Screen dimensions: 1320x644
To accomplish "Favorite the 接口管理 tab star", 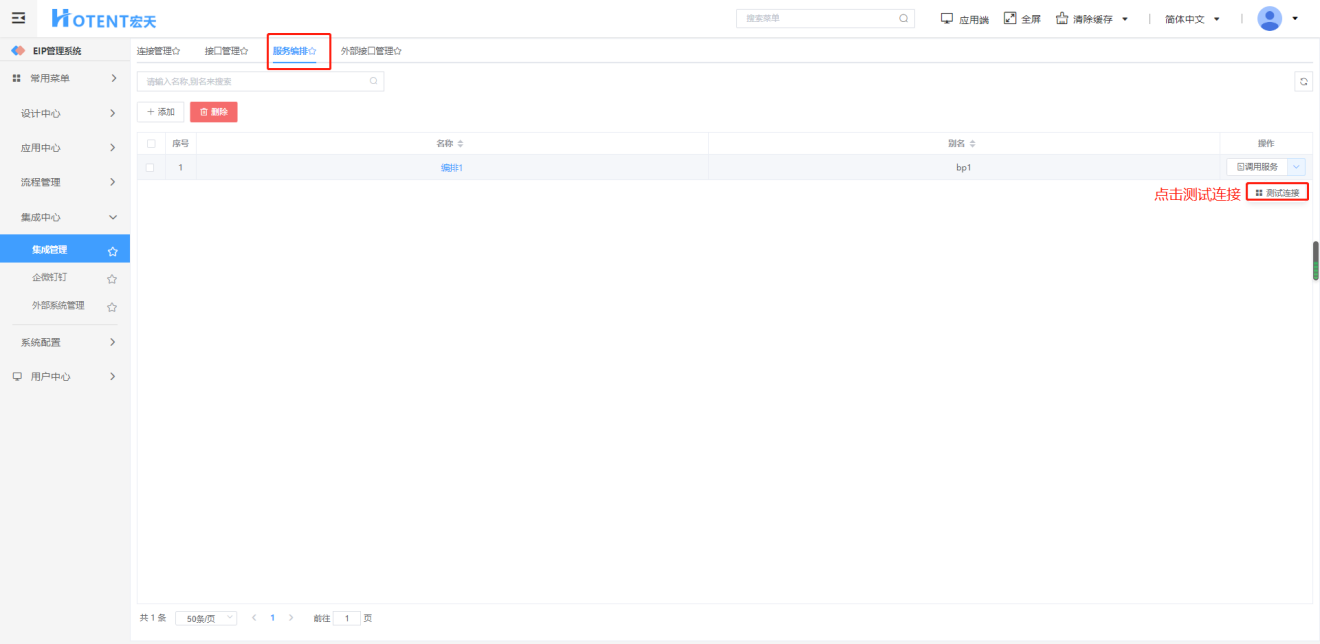I will [244, 51].
